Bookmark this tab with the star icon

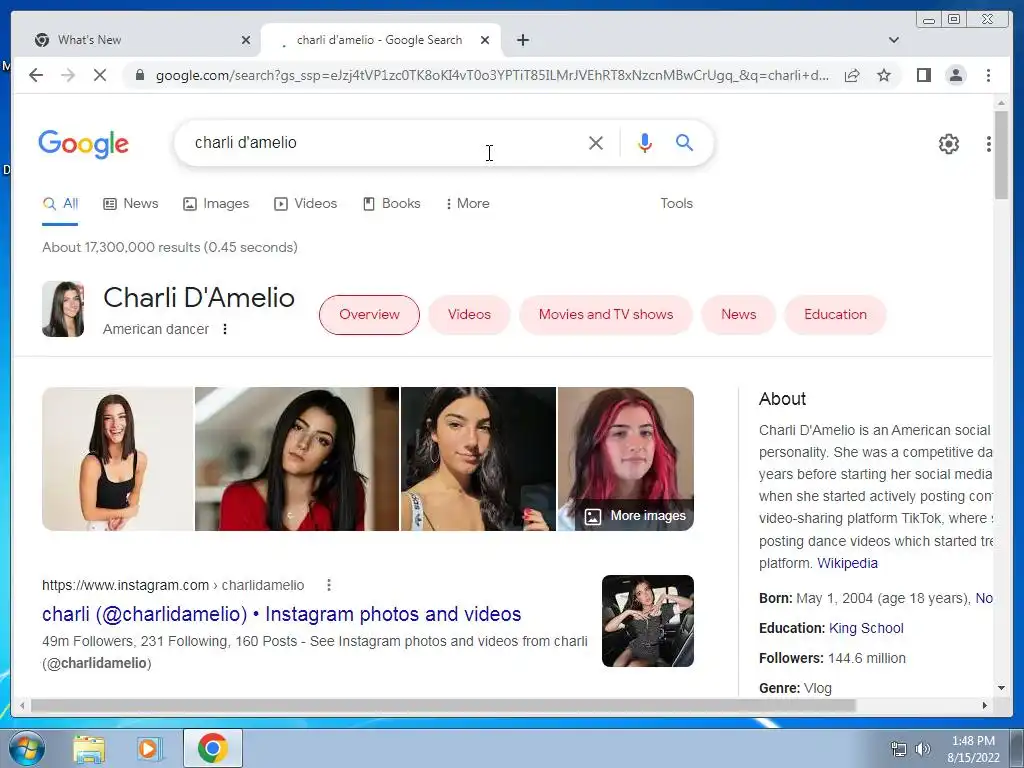coord(884,75)
